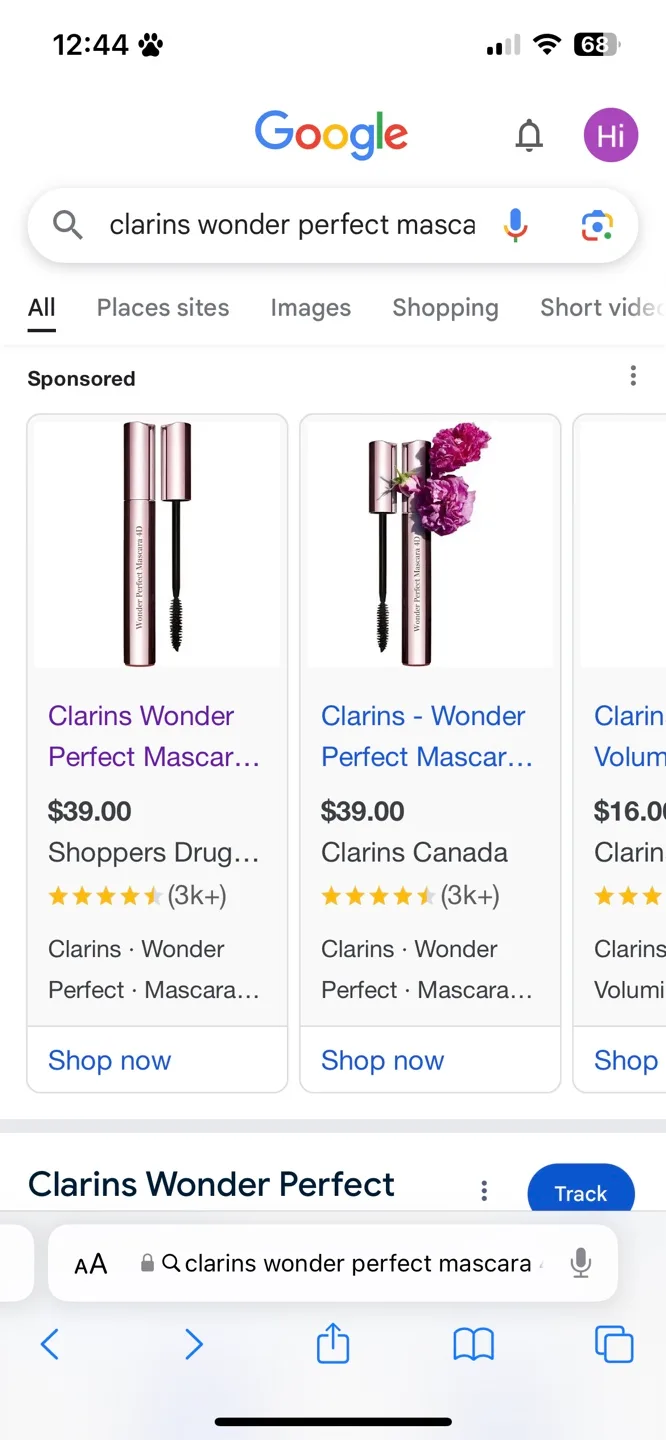
Task: Open Safari bookmarks
Action: pyautogui.click(x=473, y=1344)
